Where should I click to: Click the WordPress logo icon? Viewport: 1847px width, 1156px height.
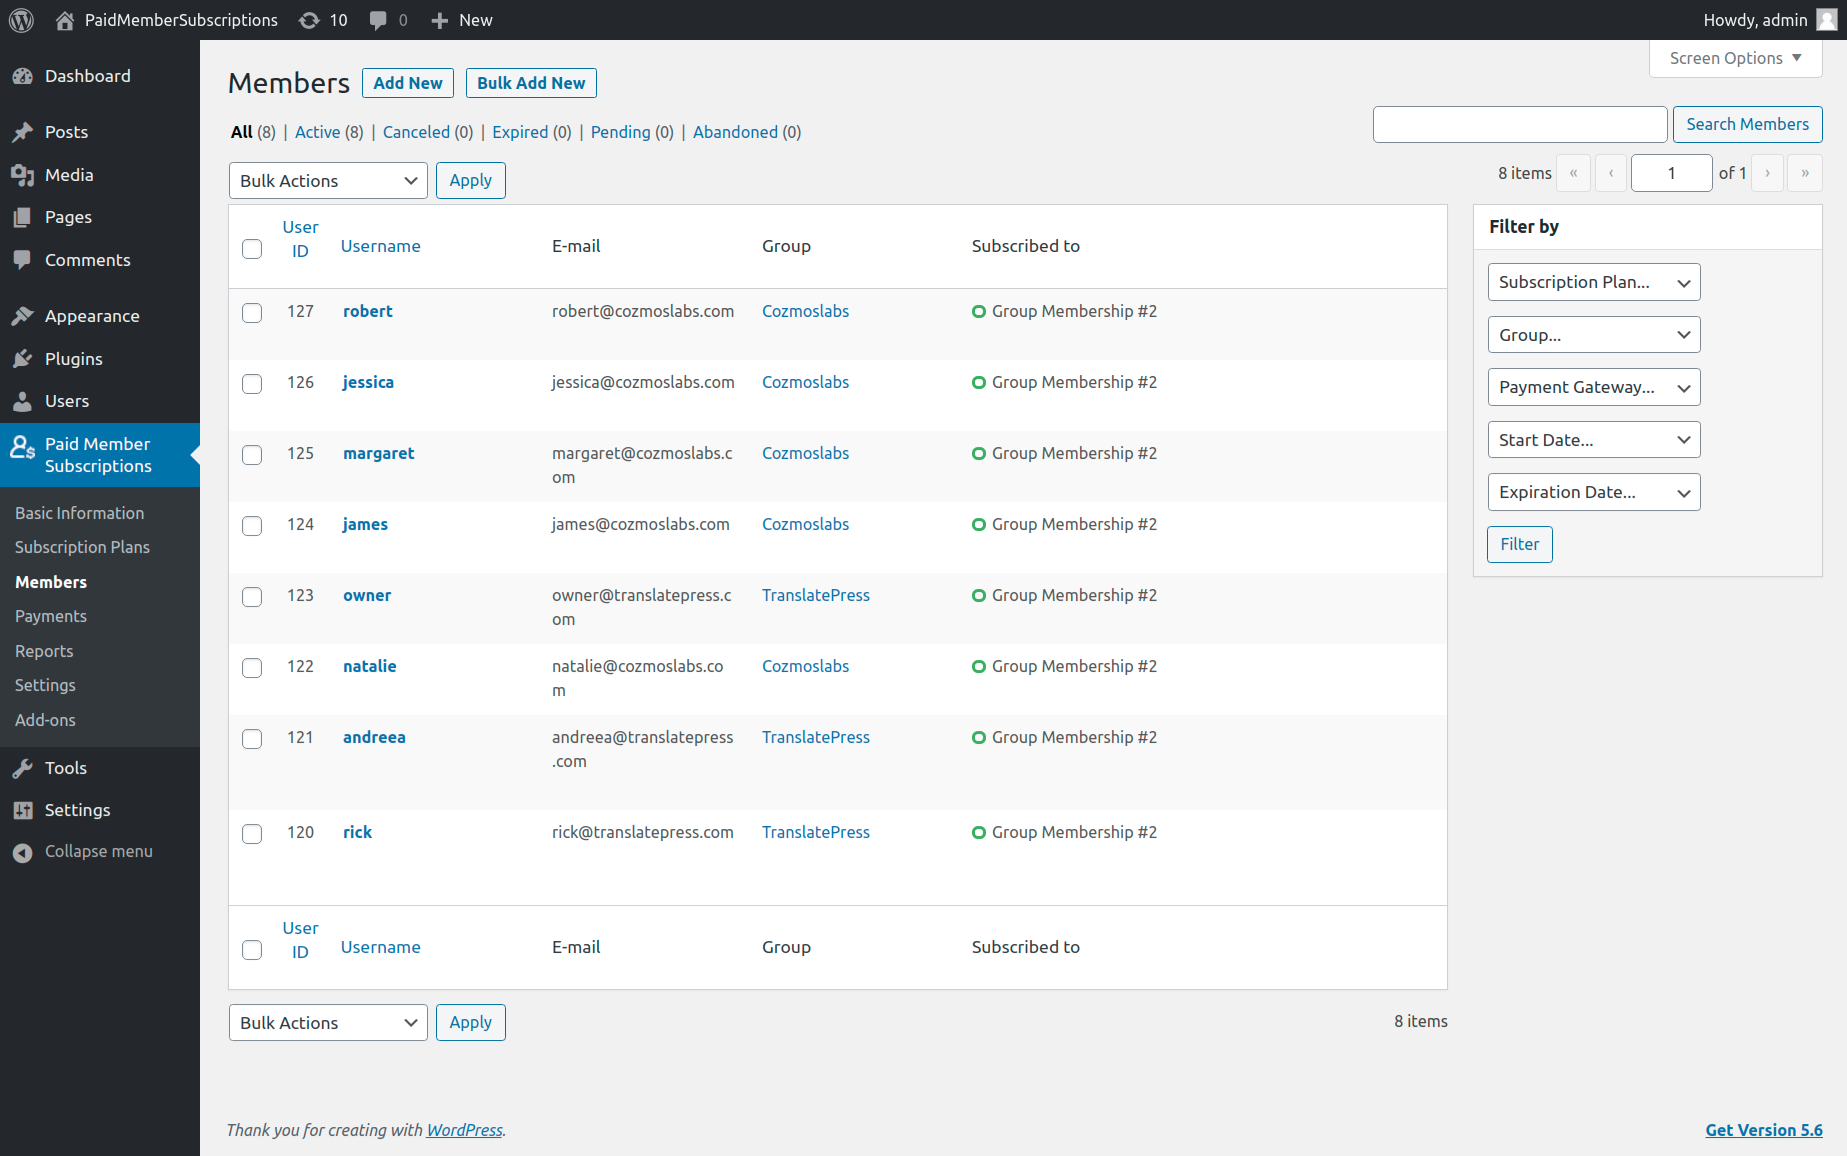pos(21,20)
